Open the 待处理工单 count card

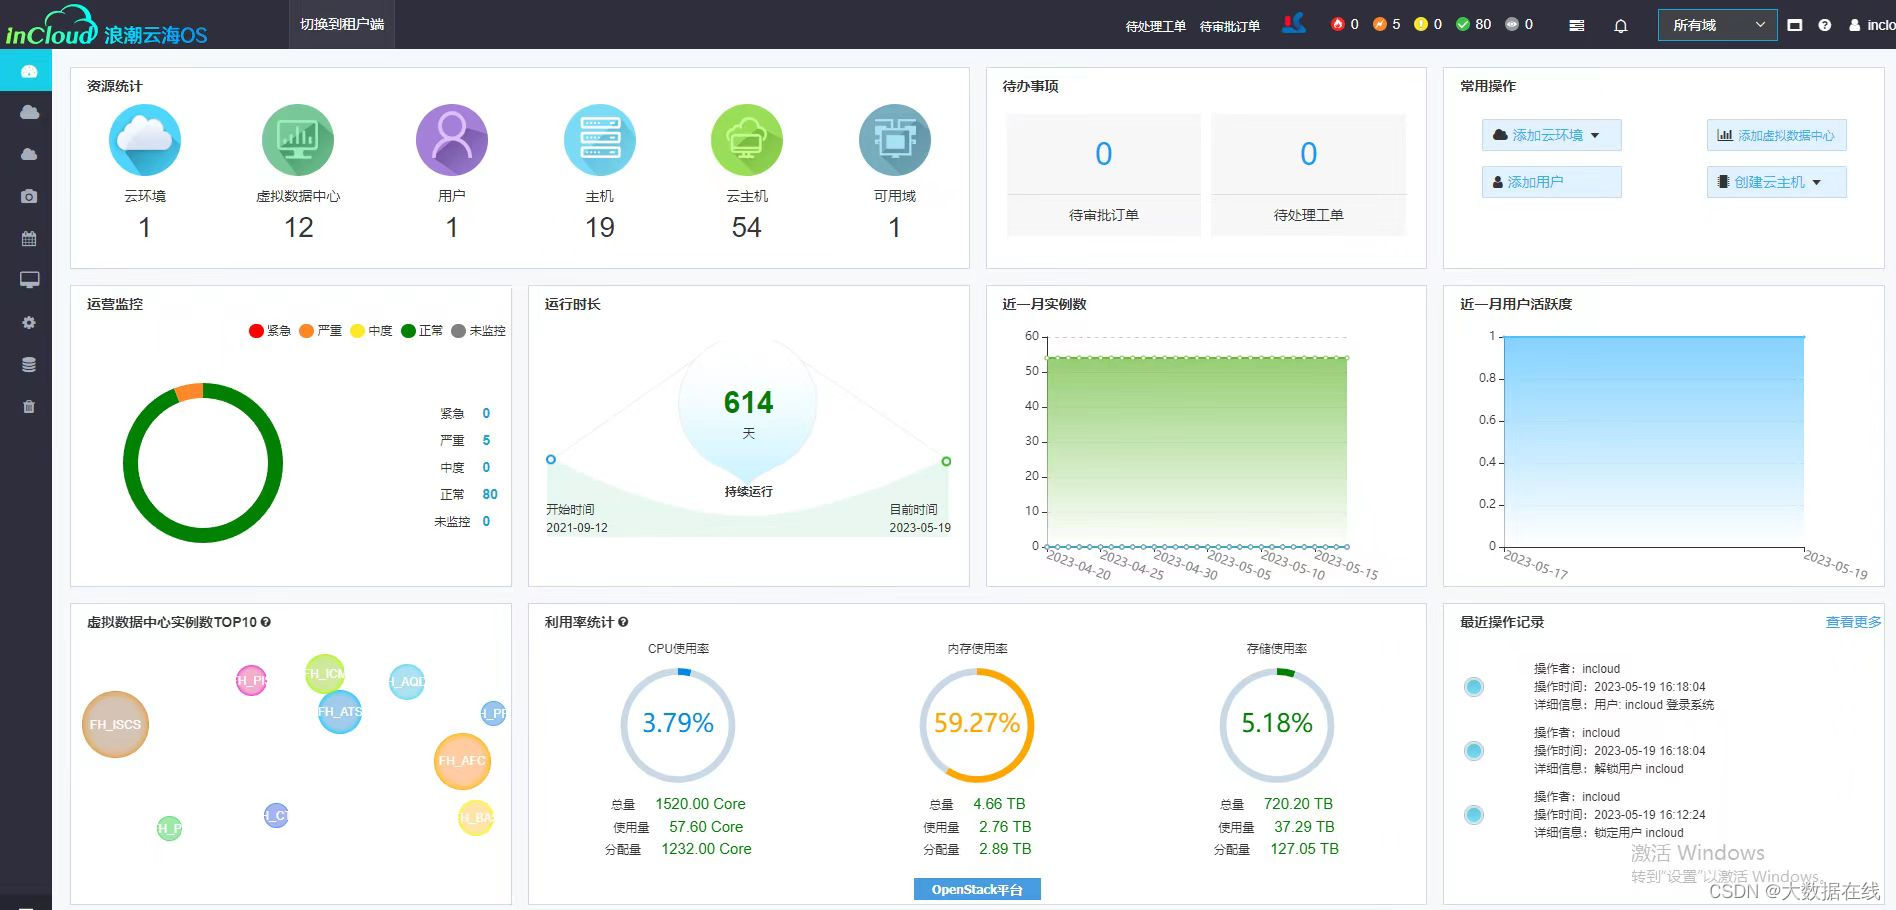tap(1308, 175)
